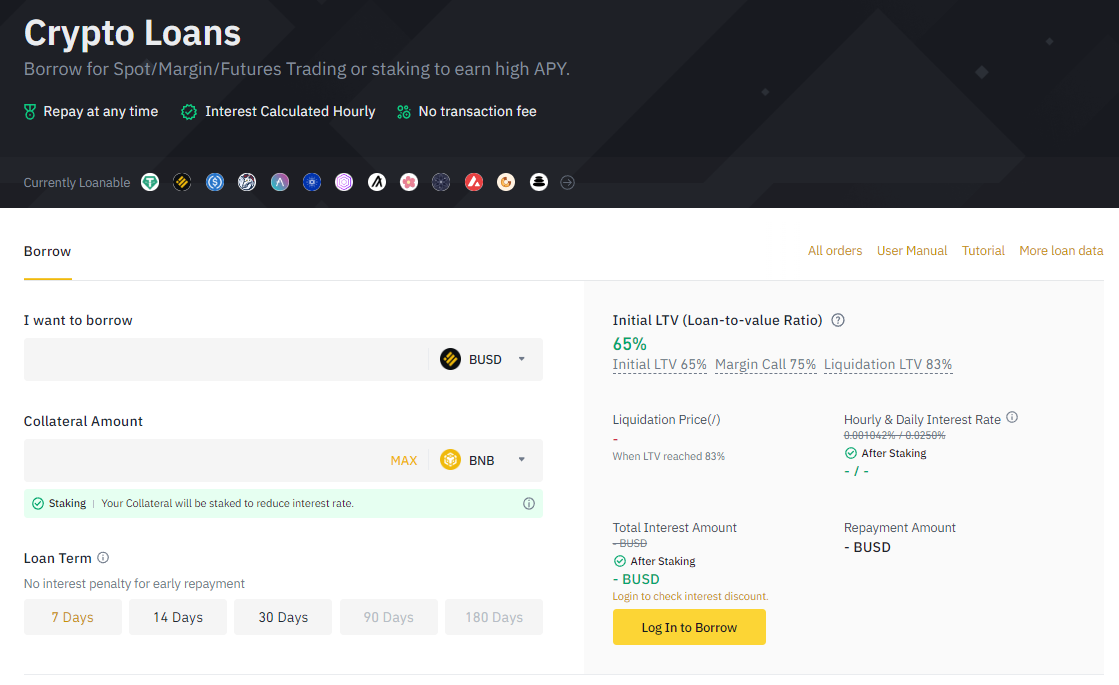The height and width of the screenshot is (685, 1119).
Task: Click the Margin Call 75% underlined text
Action: (x=765, y=365)
